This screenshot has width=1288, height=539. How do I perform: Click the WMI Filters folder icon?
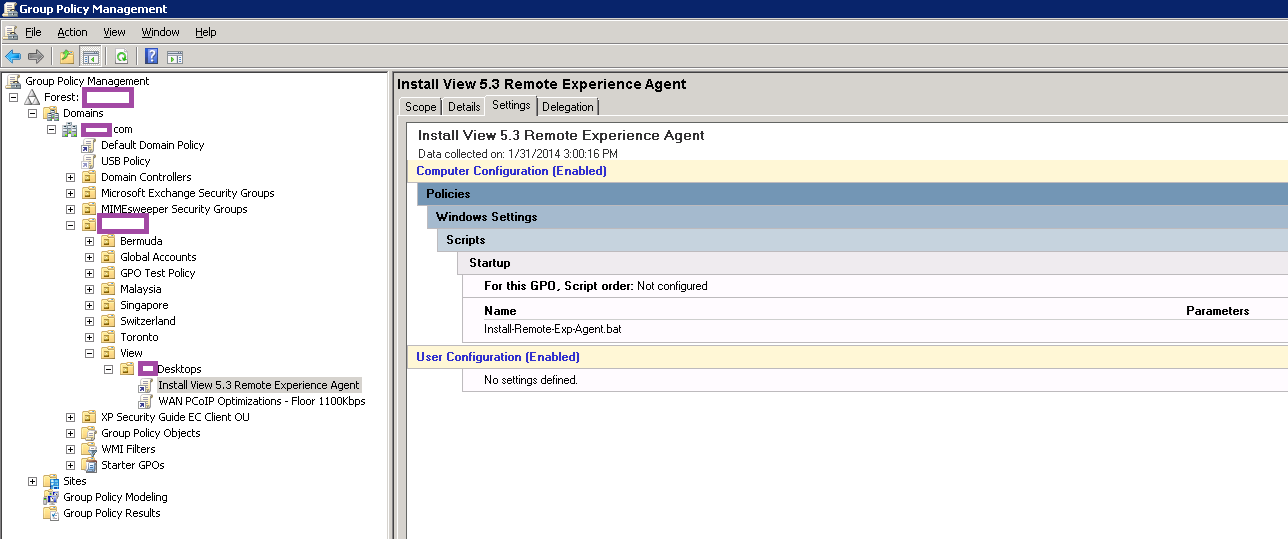(x=89, y=449)
